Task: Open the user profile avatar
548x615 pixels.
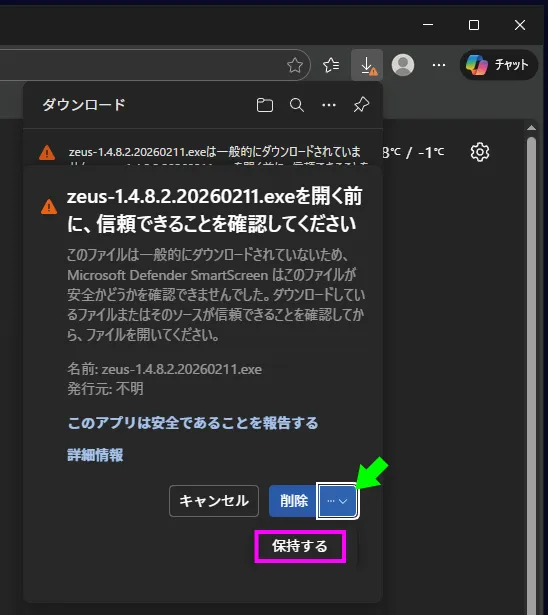Action: pos(403,65)
